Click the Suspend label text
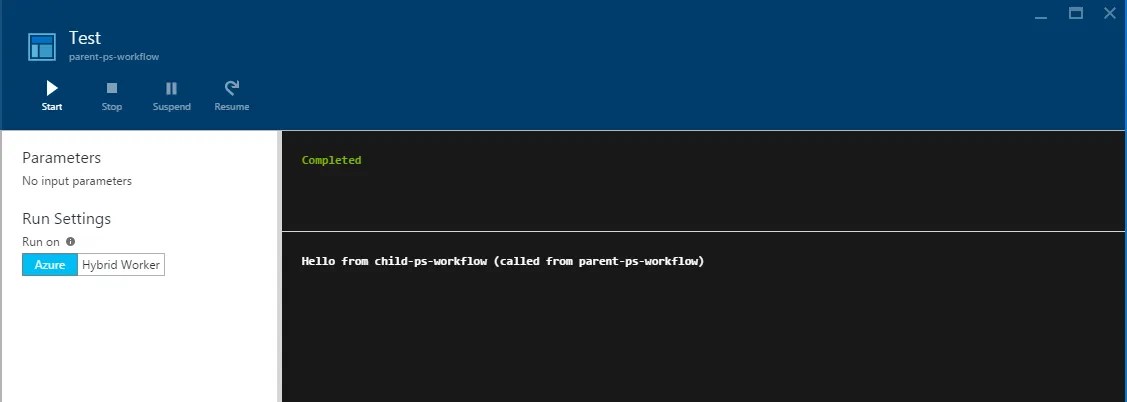Screen dimensions: 1127x402 (x=172, y=106)
